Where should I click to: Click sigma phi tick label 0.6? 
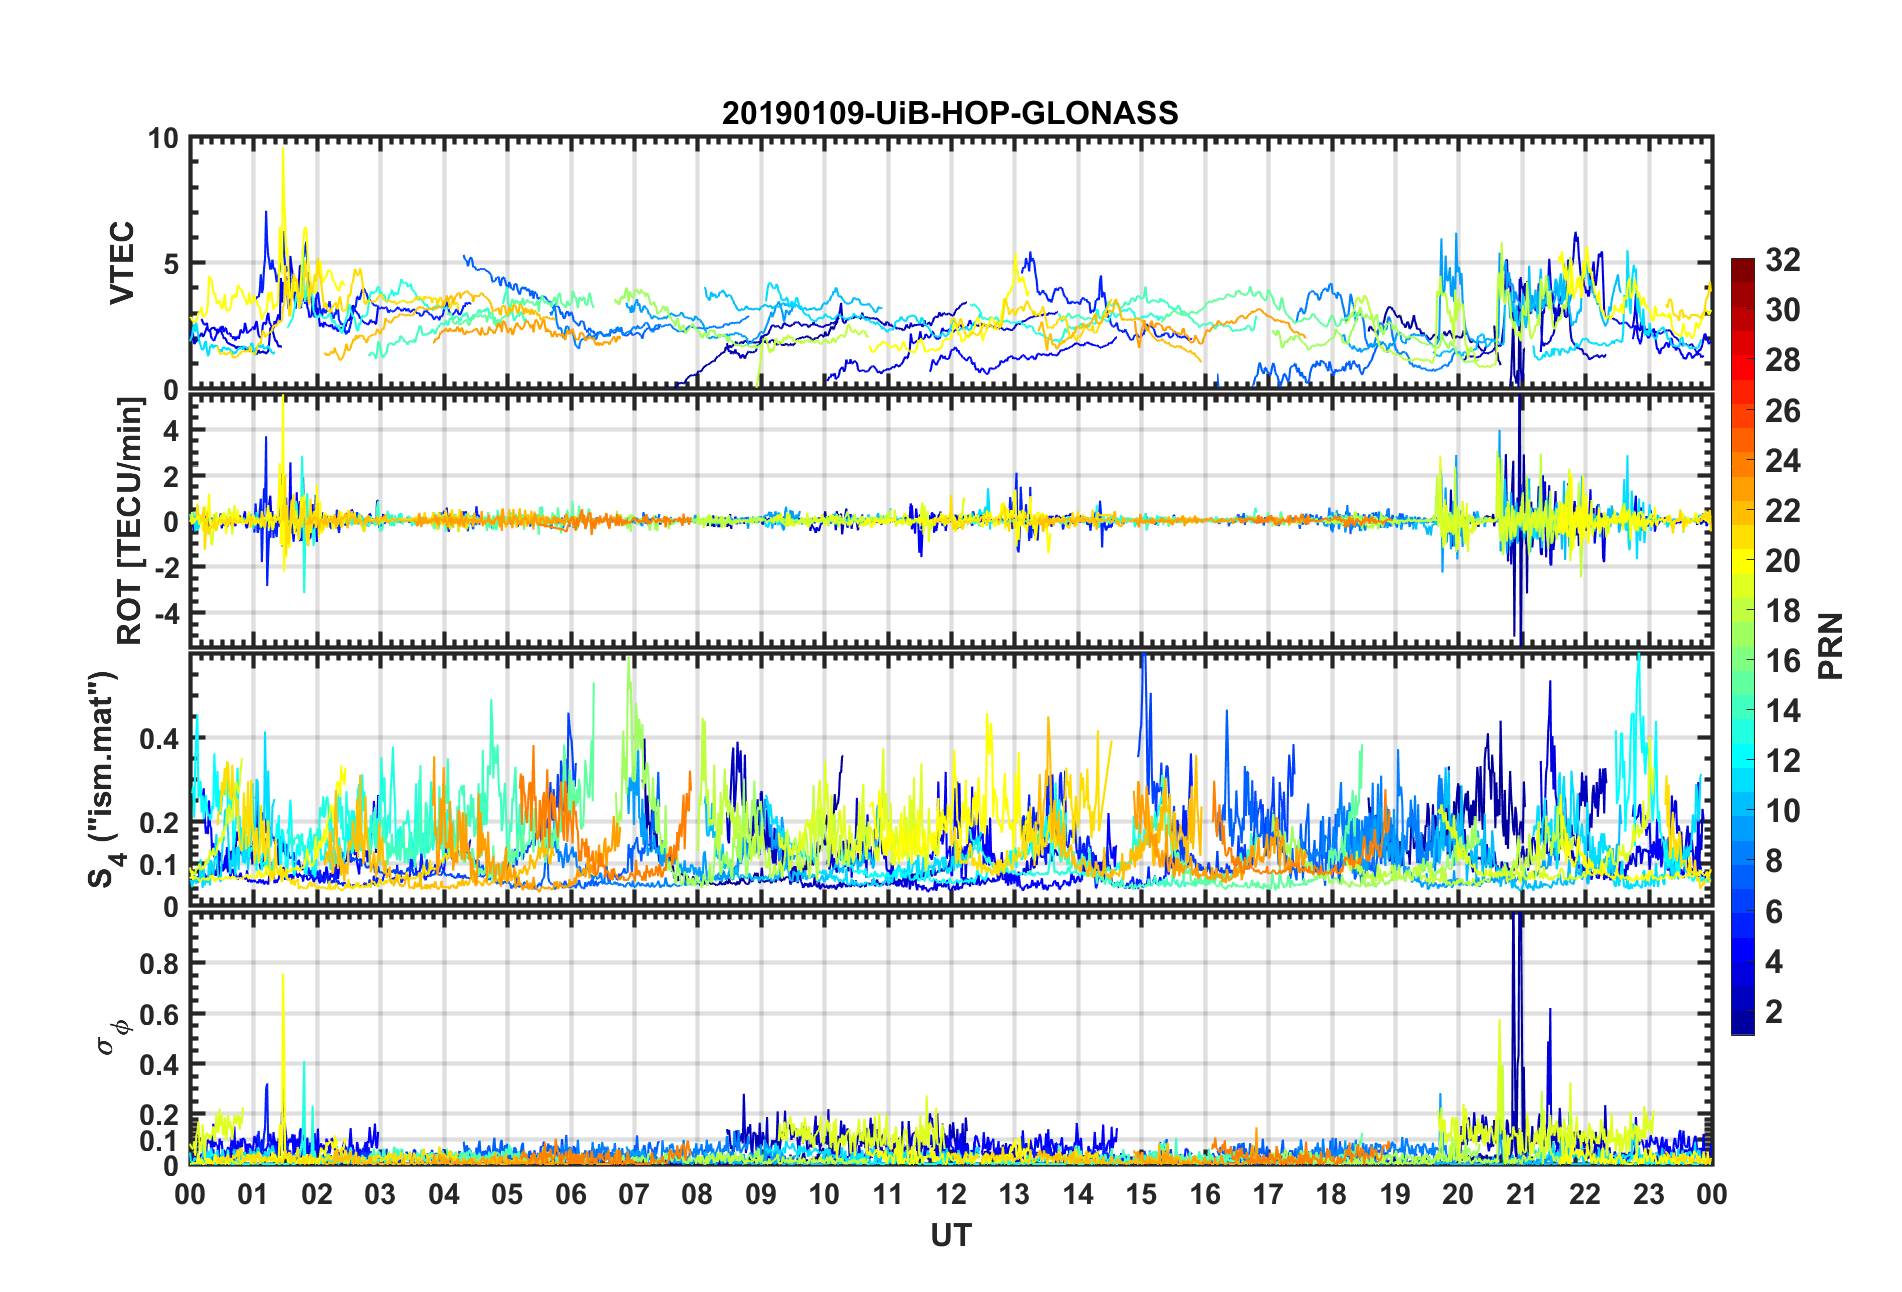[159, 1014]
